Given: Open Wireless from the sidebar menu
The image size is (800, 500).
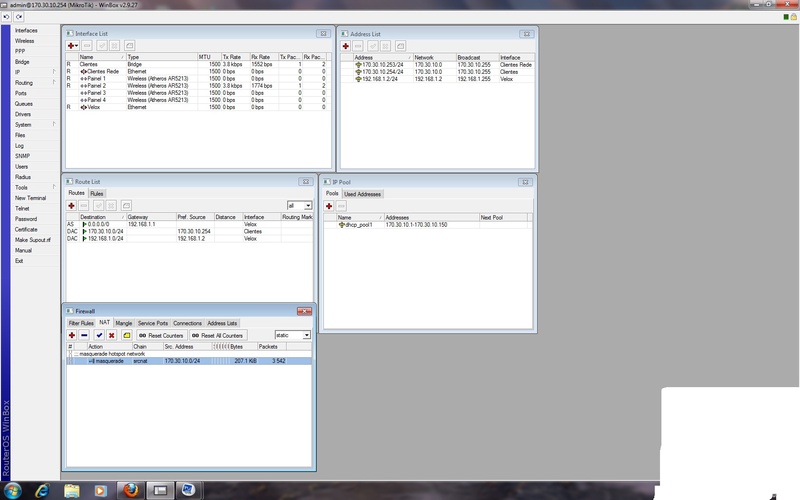Looking at the screenshot, I should click(24, 41).
